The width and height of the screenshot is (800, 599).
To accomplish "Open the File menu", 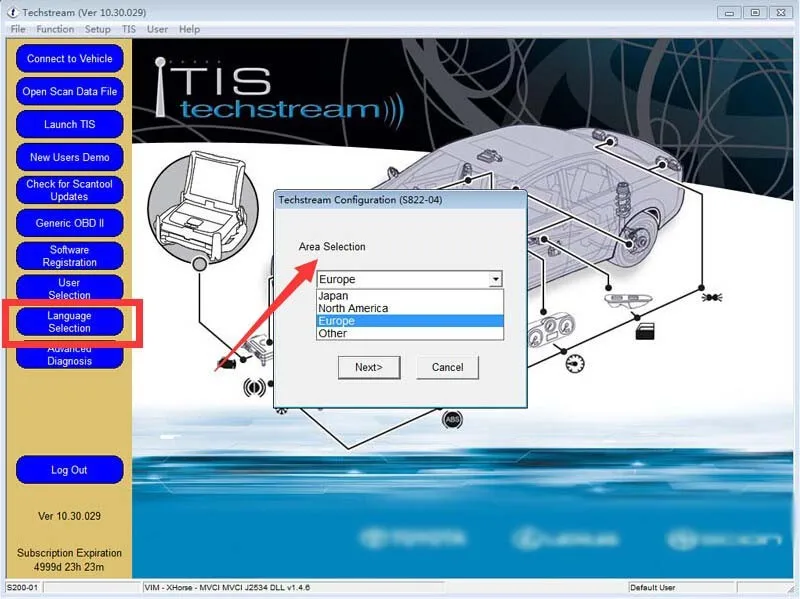I will click(x=18, y=29).
